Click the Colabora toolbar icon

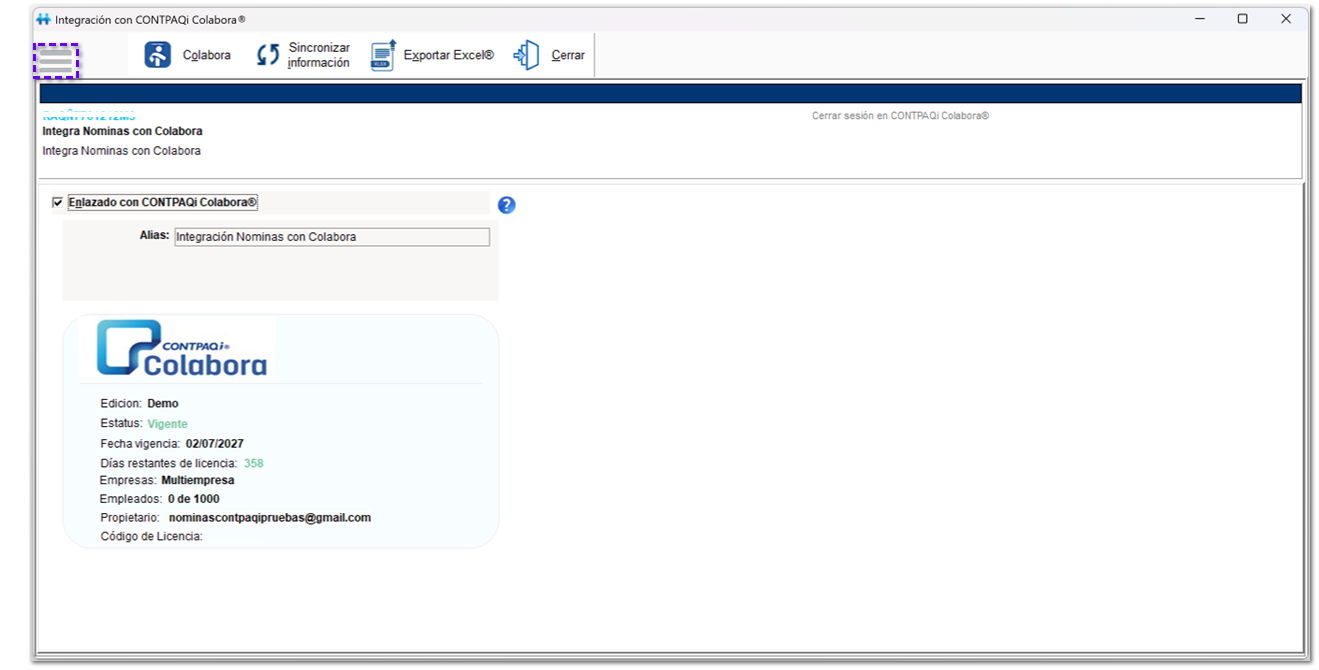point(158,55)
